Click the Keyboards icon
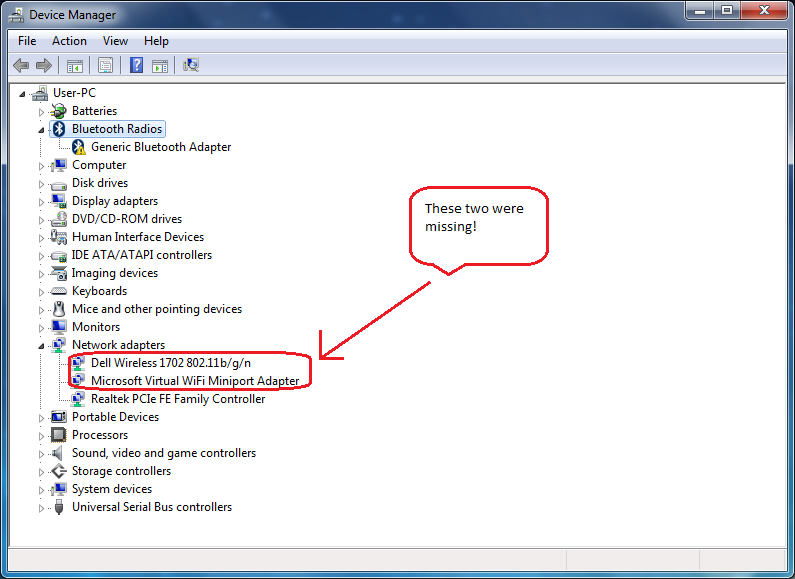 59,291
